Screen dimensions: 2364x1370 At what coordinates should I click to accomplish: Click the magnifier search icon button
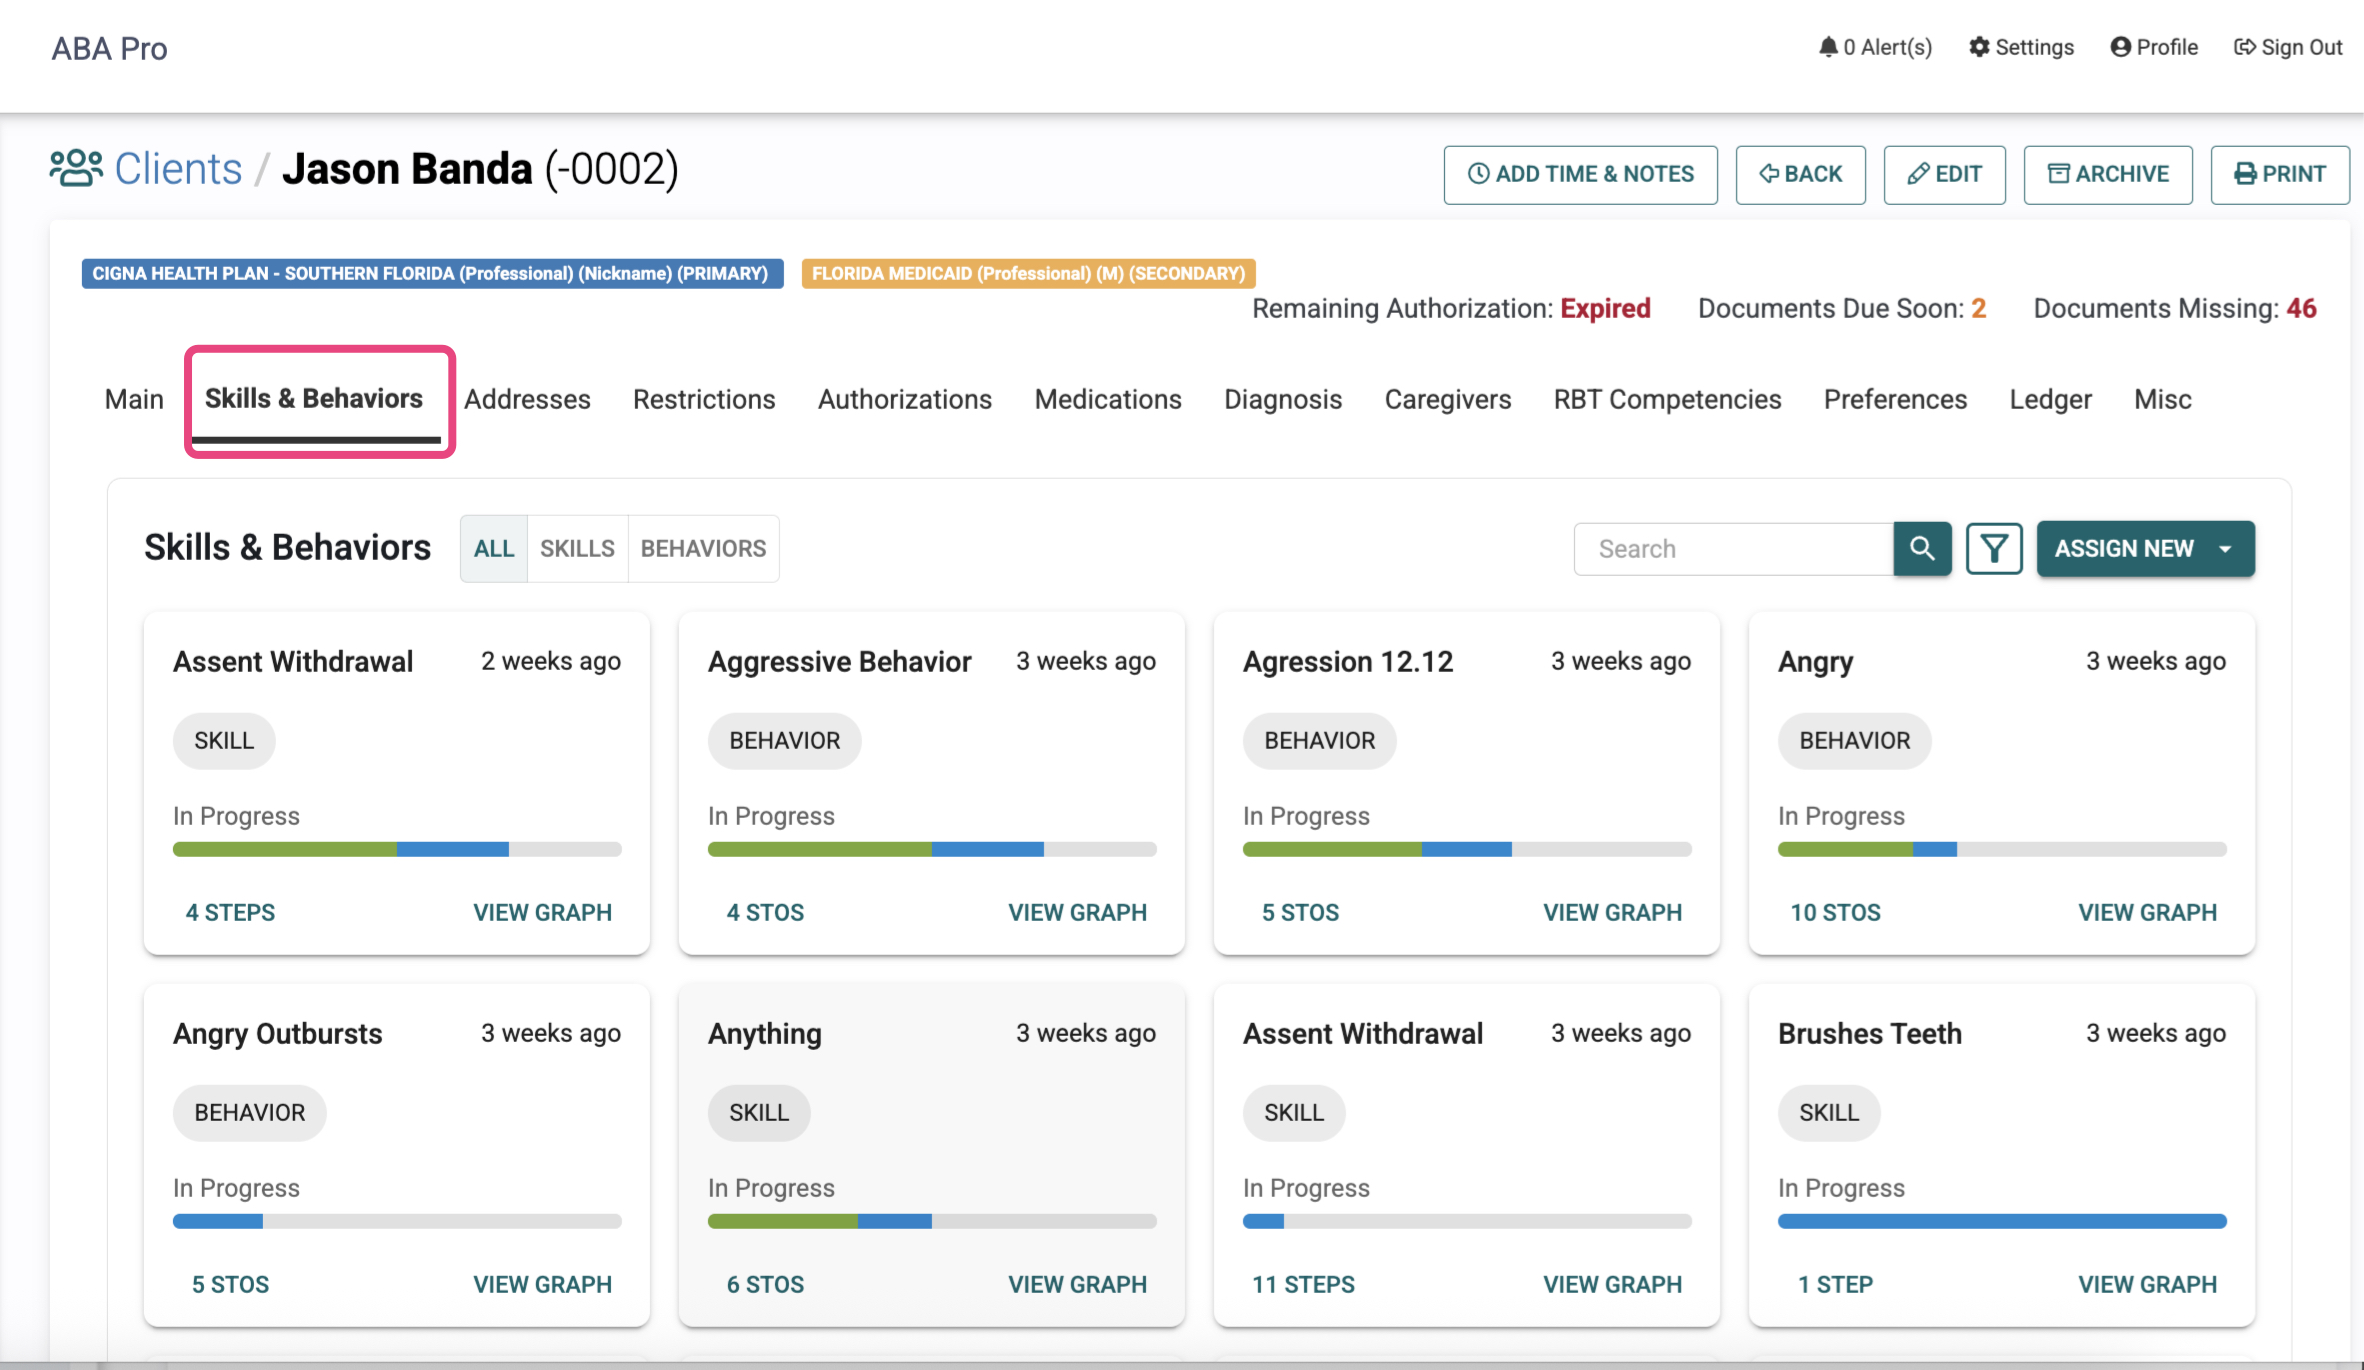coord(1921,548)
